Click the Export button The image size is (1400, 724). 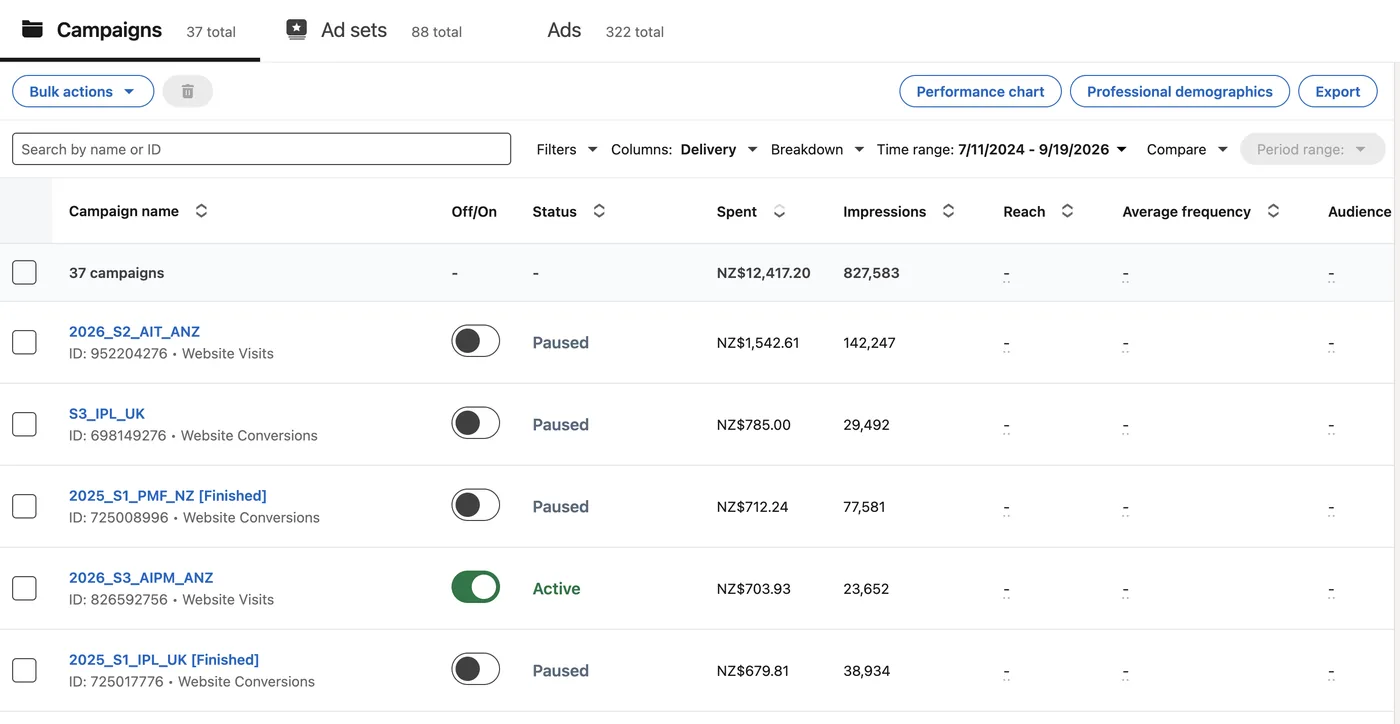pos(1338,92)
